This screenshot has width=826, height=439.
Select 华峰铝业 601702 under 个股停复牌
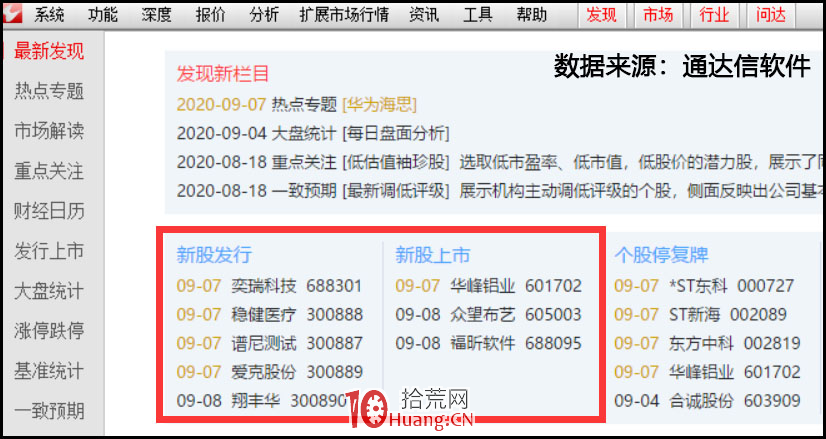[x=707, y=372]
